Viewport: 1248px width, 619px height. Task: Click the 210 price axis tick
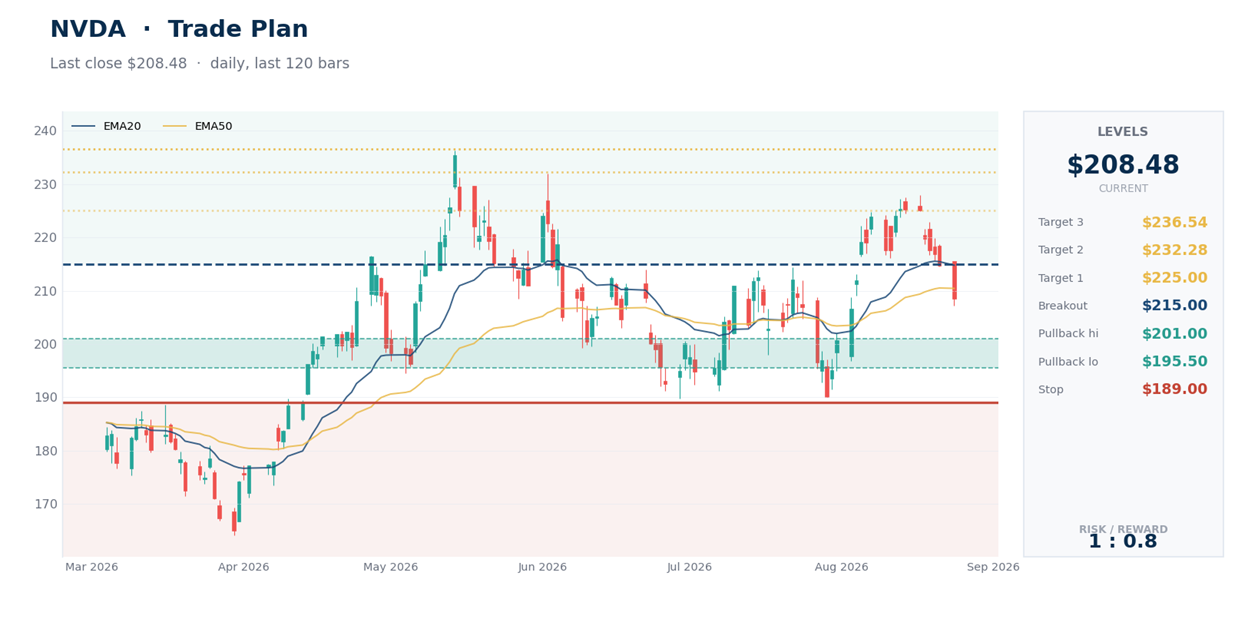[x=44, y=291]
